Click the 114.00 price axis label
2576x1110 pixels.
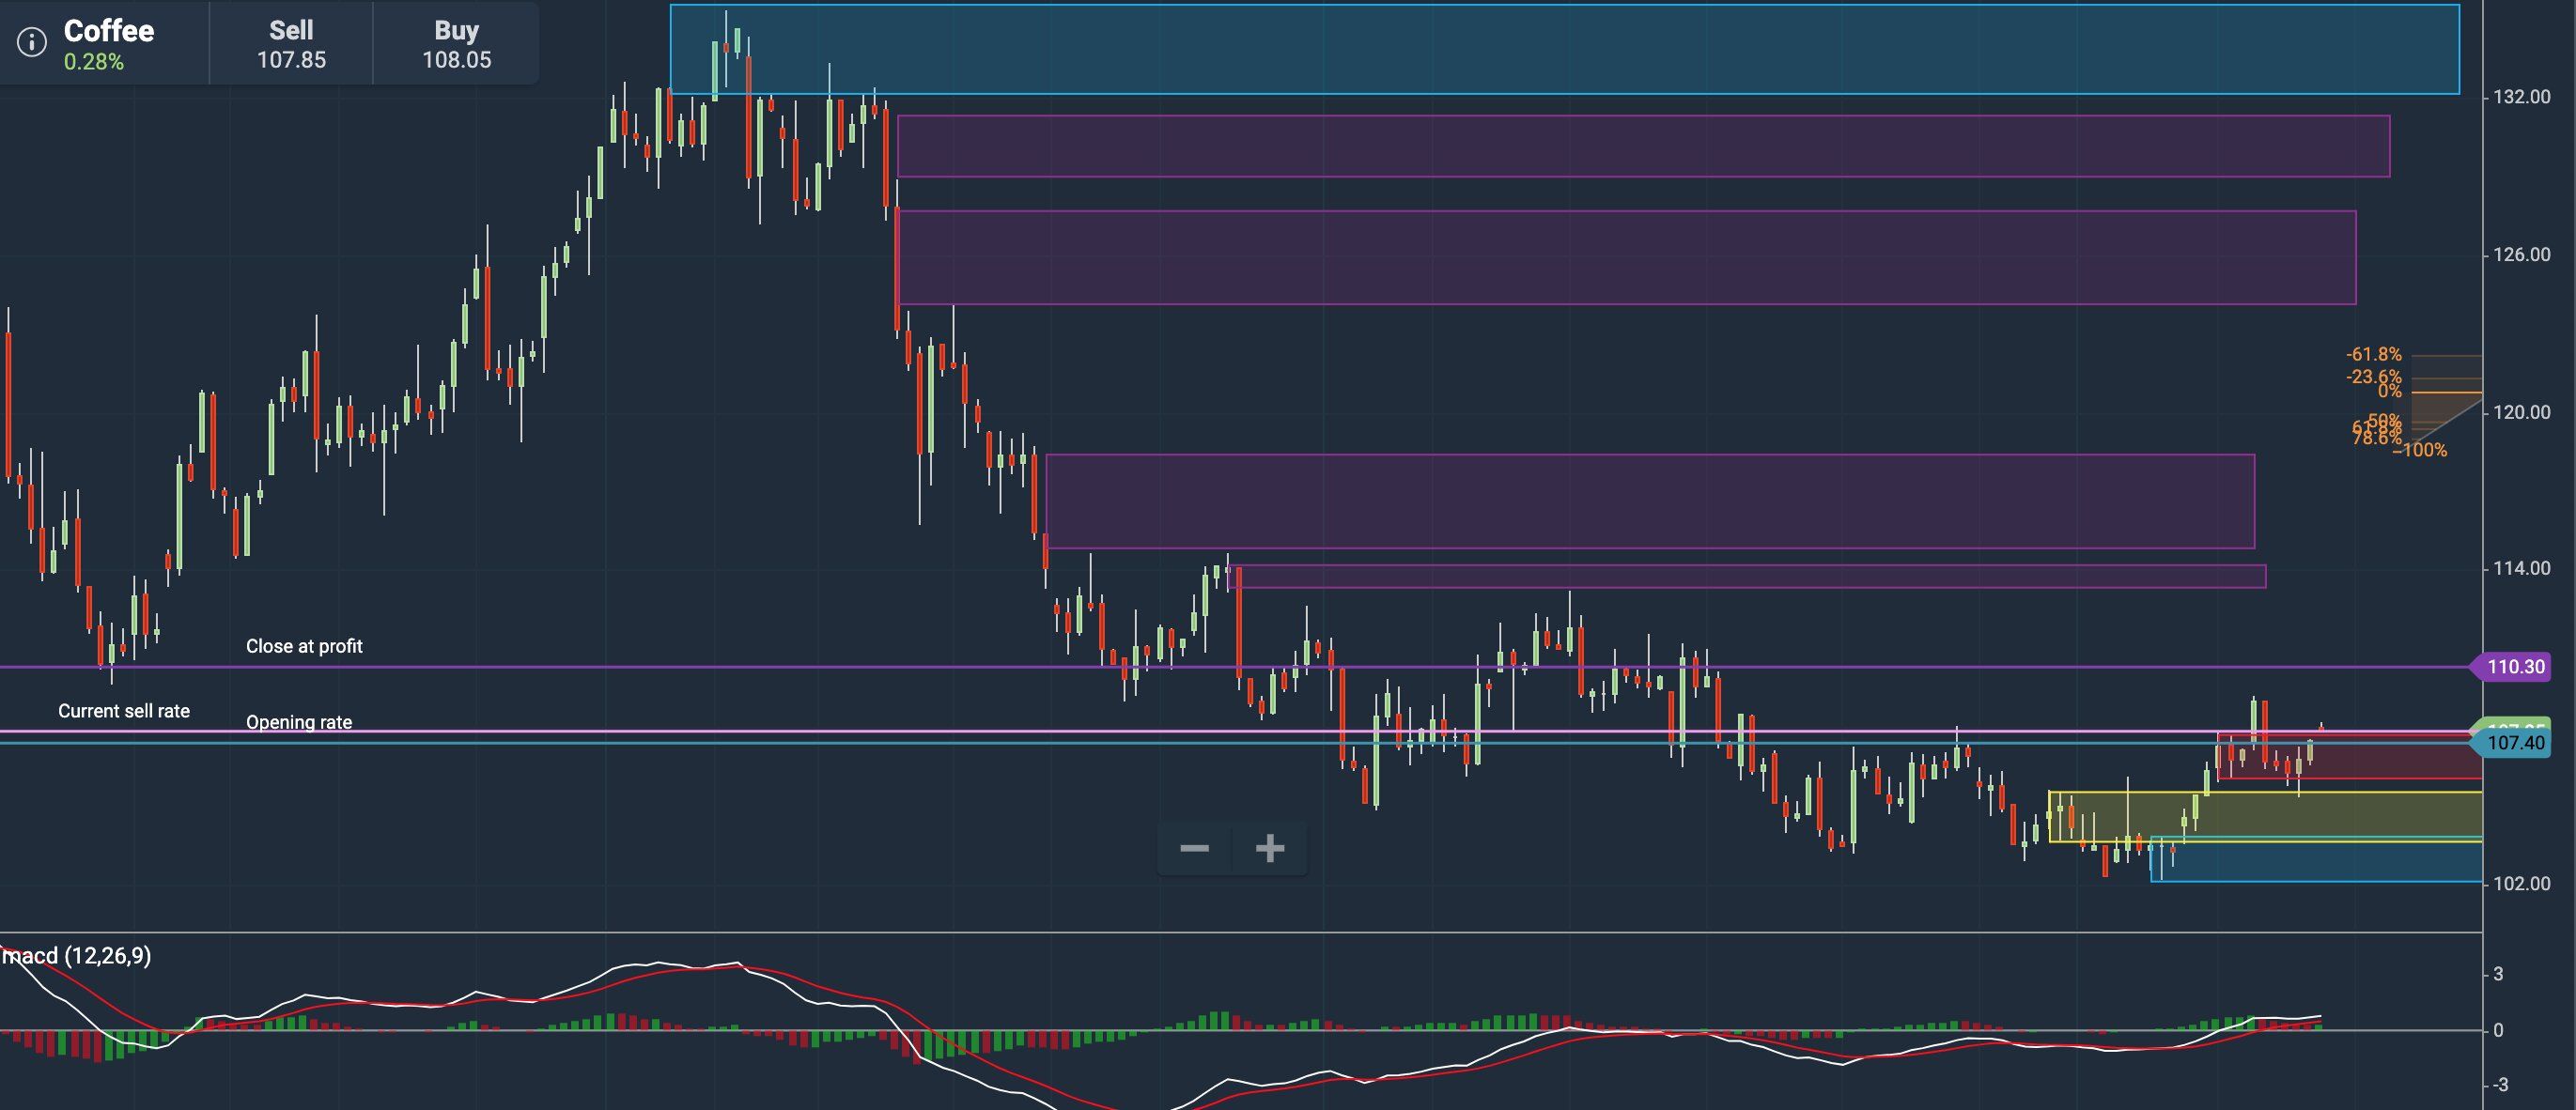click(2521, 568)
